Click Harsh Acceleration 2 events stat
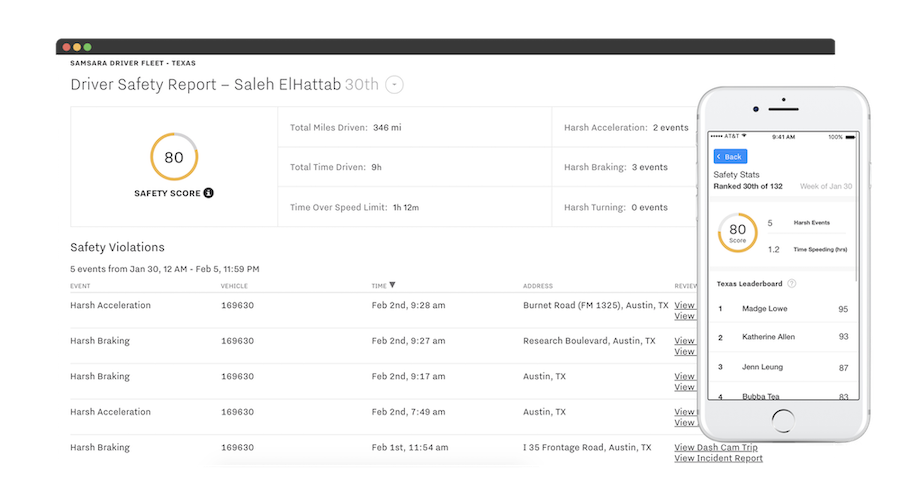 pyautogui.click(x=626, y=127)
